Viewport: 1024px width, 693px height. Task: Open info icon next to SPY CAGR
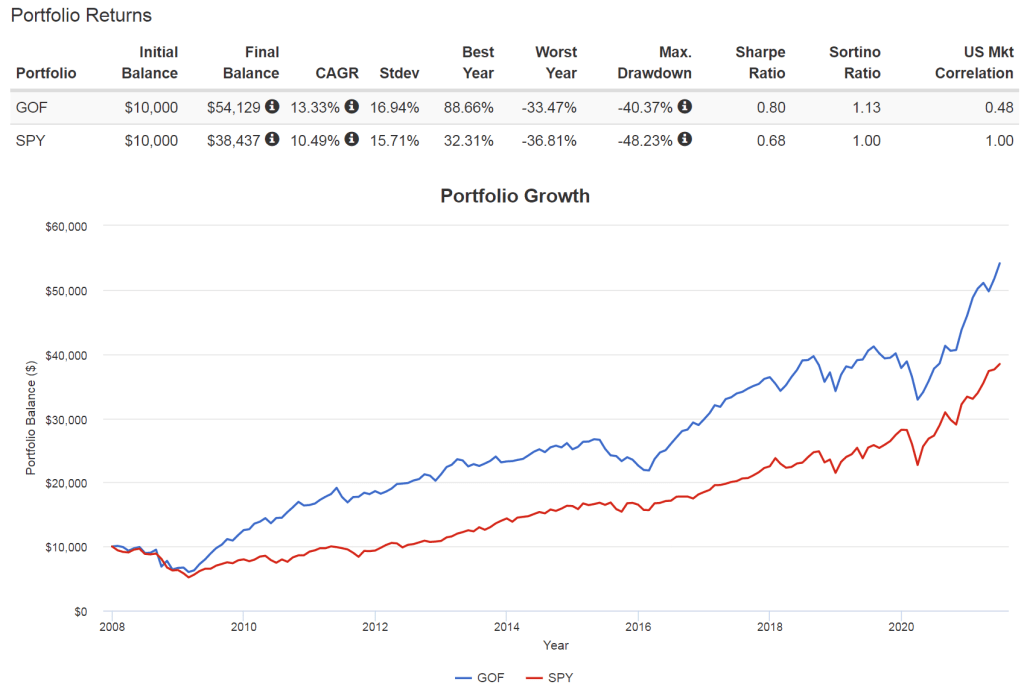pyautogui.click(x=352, y=140)
